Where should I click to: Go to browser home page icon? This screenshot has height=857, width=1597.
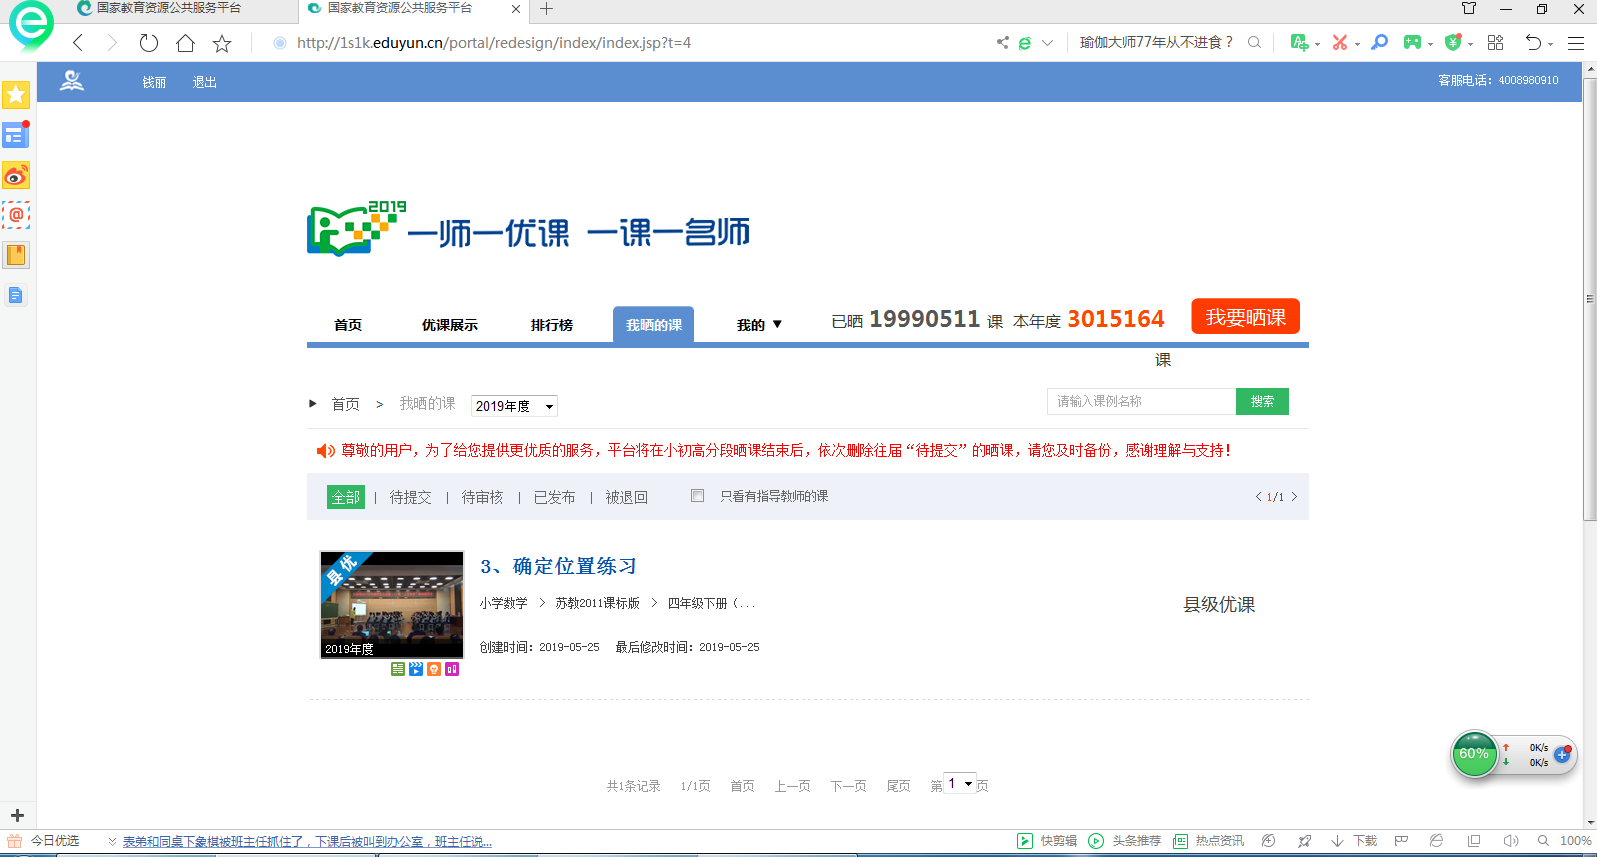pyautogui.click(x=185, y=43)
